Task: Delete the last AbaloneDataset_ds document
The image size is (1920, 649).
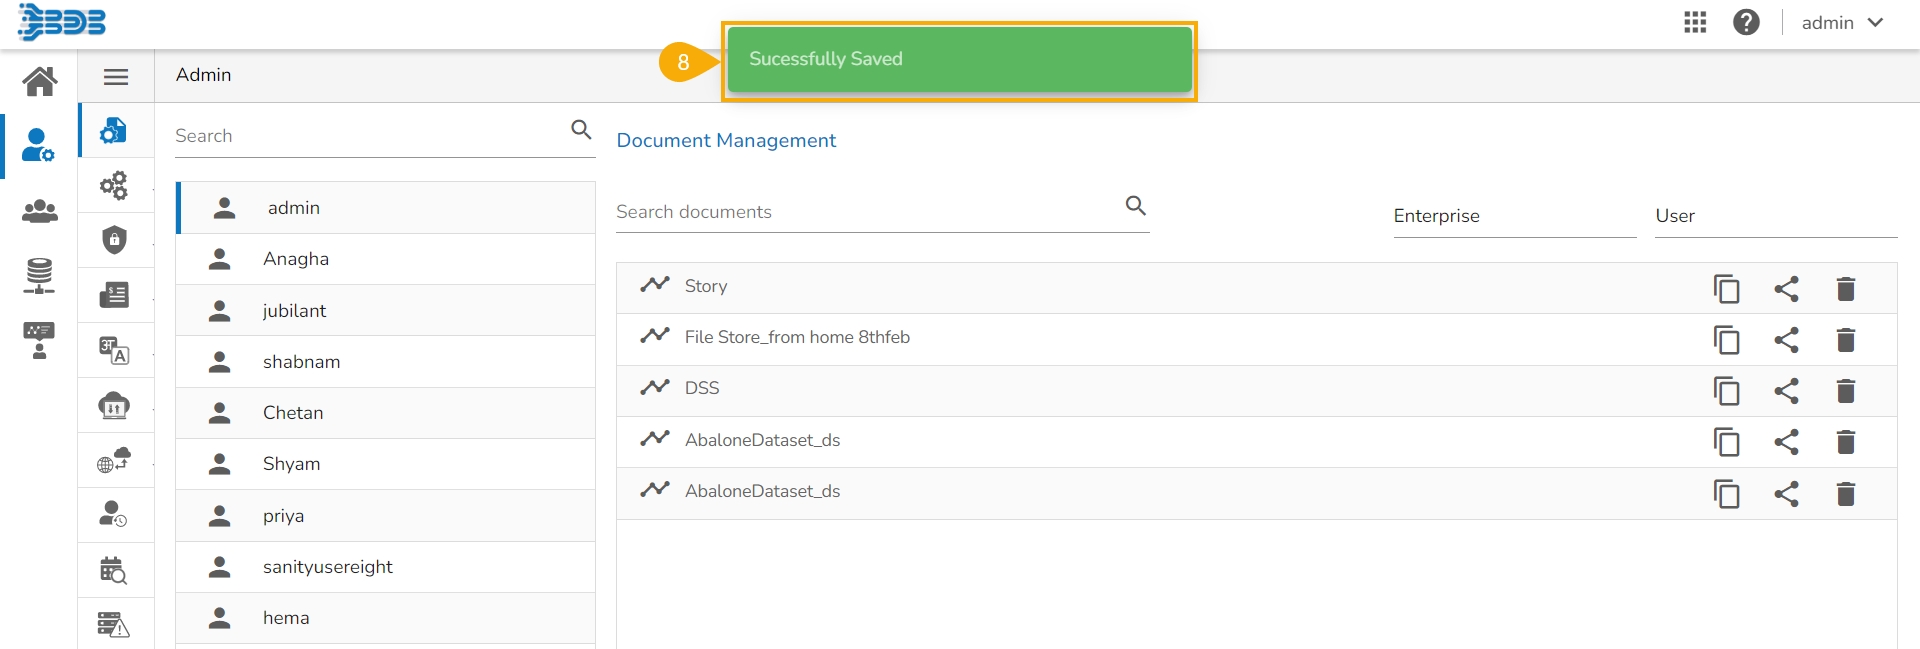Action: 1846,494
